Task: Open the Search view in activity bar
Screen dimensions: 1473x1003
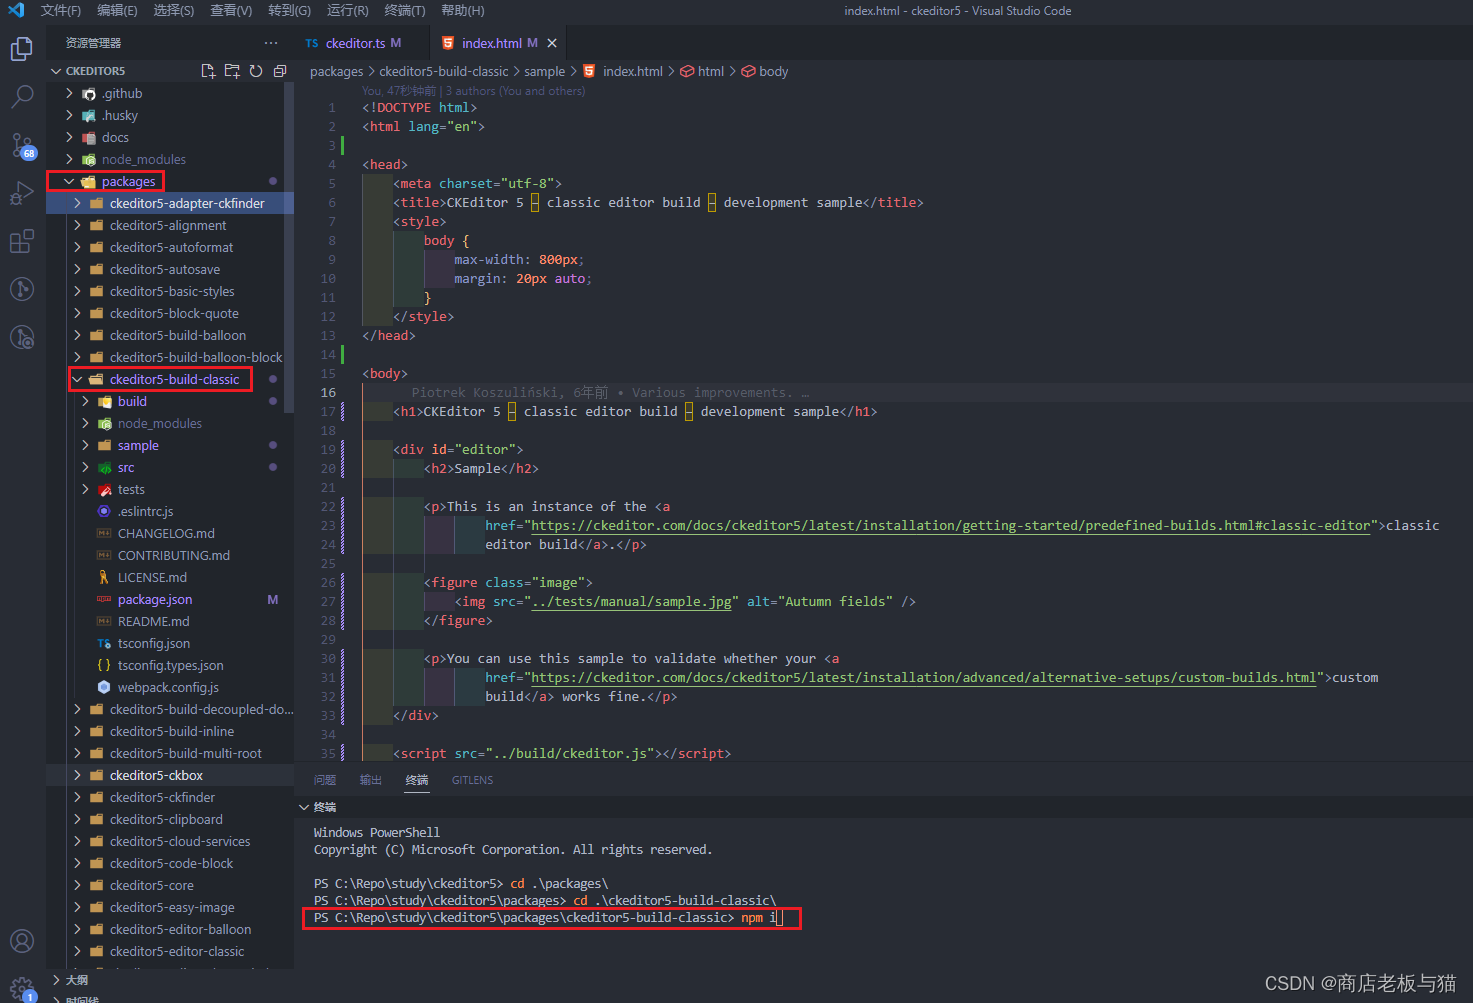Action: [22, 97]
